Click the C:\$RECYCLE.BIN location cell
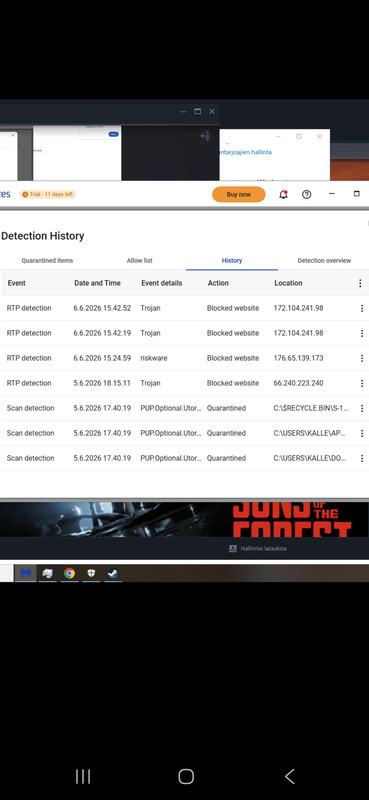Screen dimensions: 369x800 pos(310,408)
